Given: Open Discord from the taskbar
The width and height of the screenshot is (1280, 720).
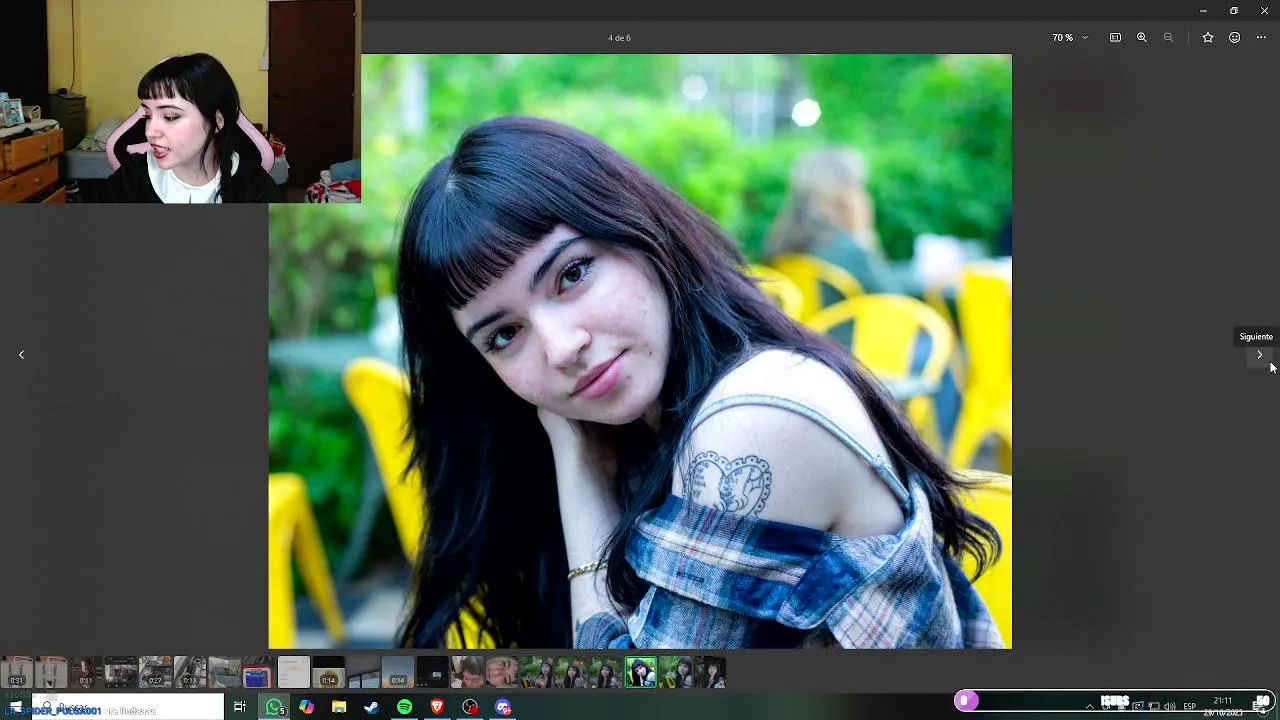Looking at the screenshot, I should point(503,707).
